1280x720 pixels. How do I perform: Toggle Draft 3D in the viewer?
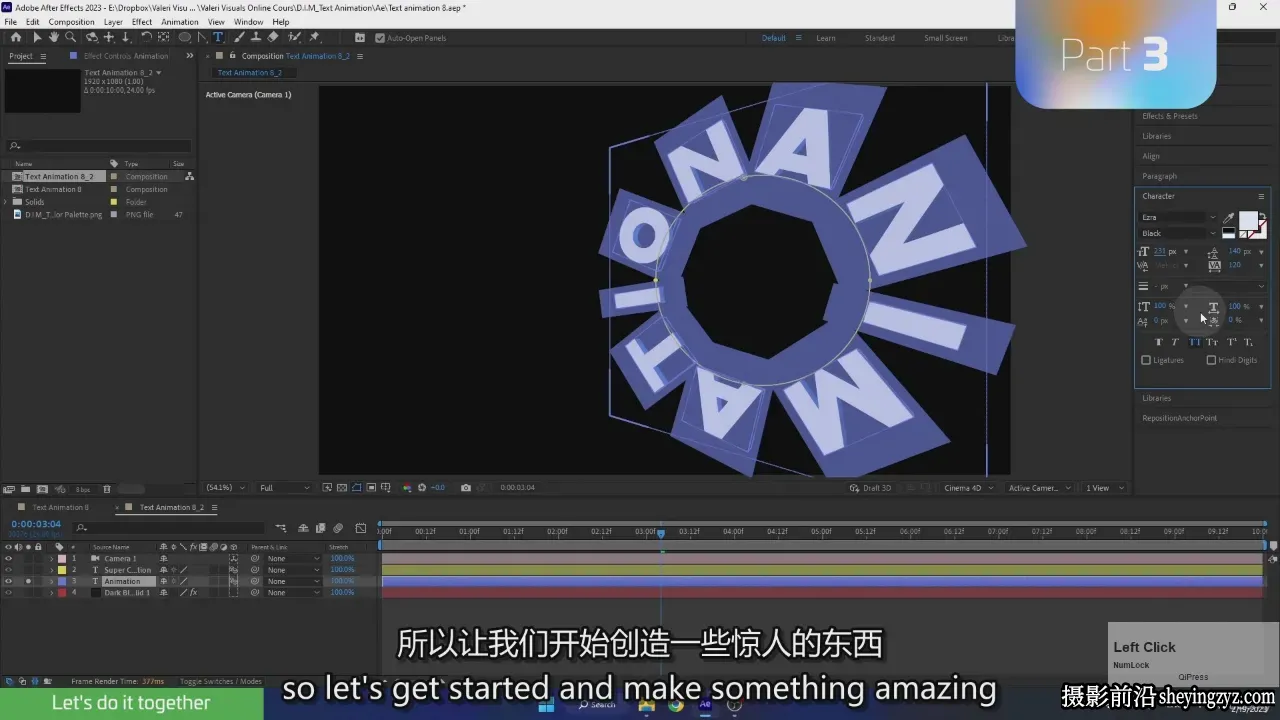tap(870, 488)
